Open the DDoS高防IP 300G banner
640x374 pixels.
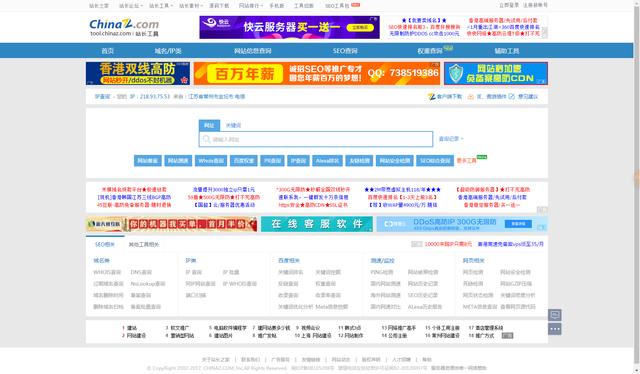462,224
